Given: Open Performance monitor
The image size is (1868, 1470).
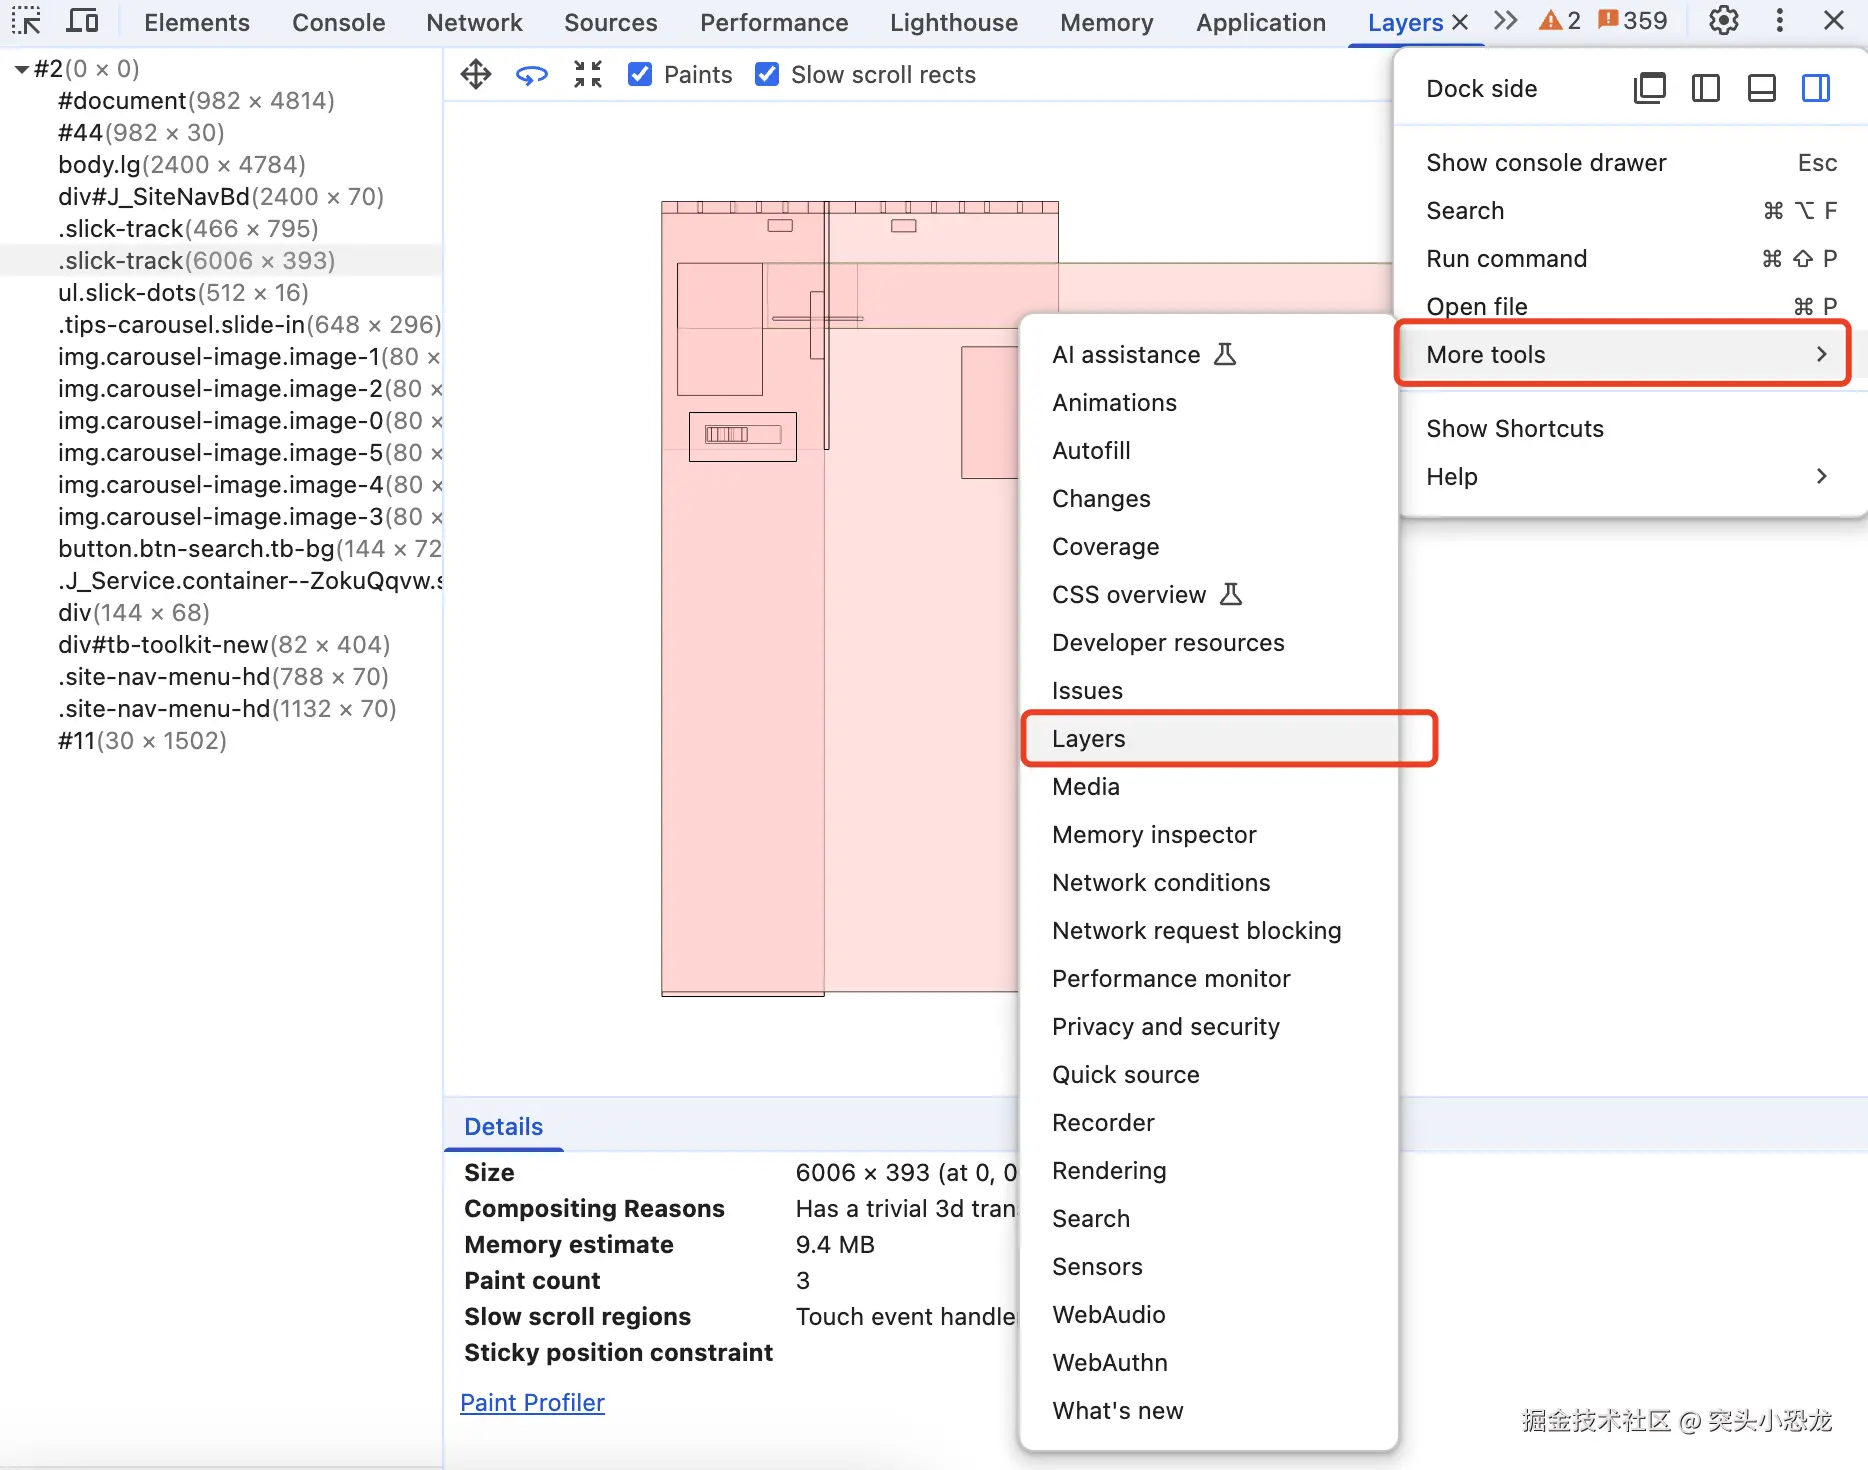Looking at the screenshot, I should coord(1208,979).
